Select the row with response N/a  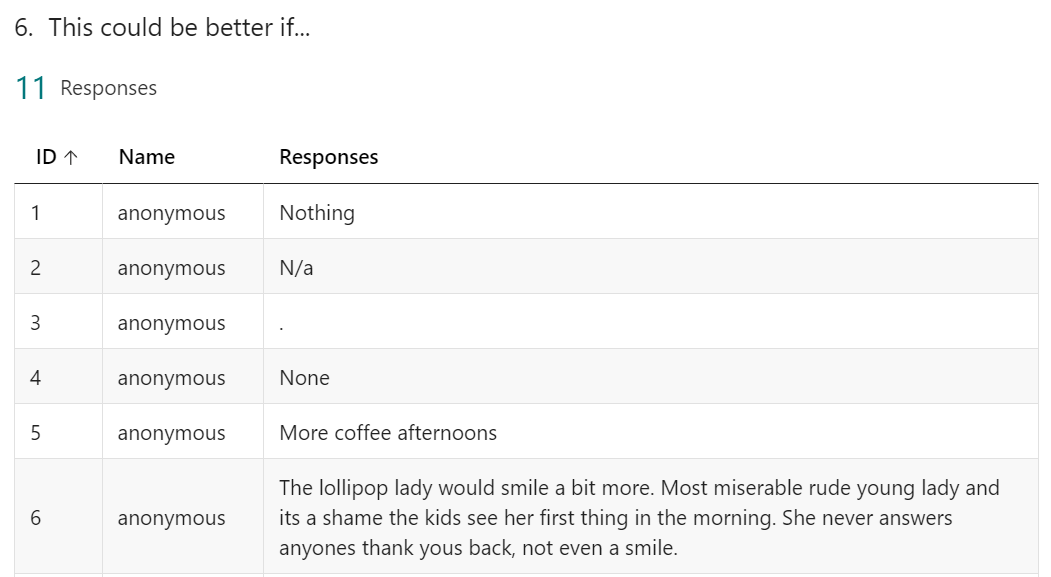tap(526, 267)
